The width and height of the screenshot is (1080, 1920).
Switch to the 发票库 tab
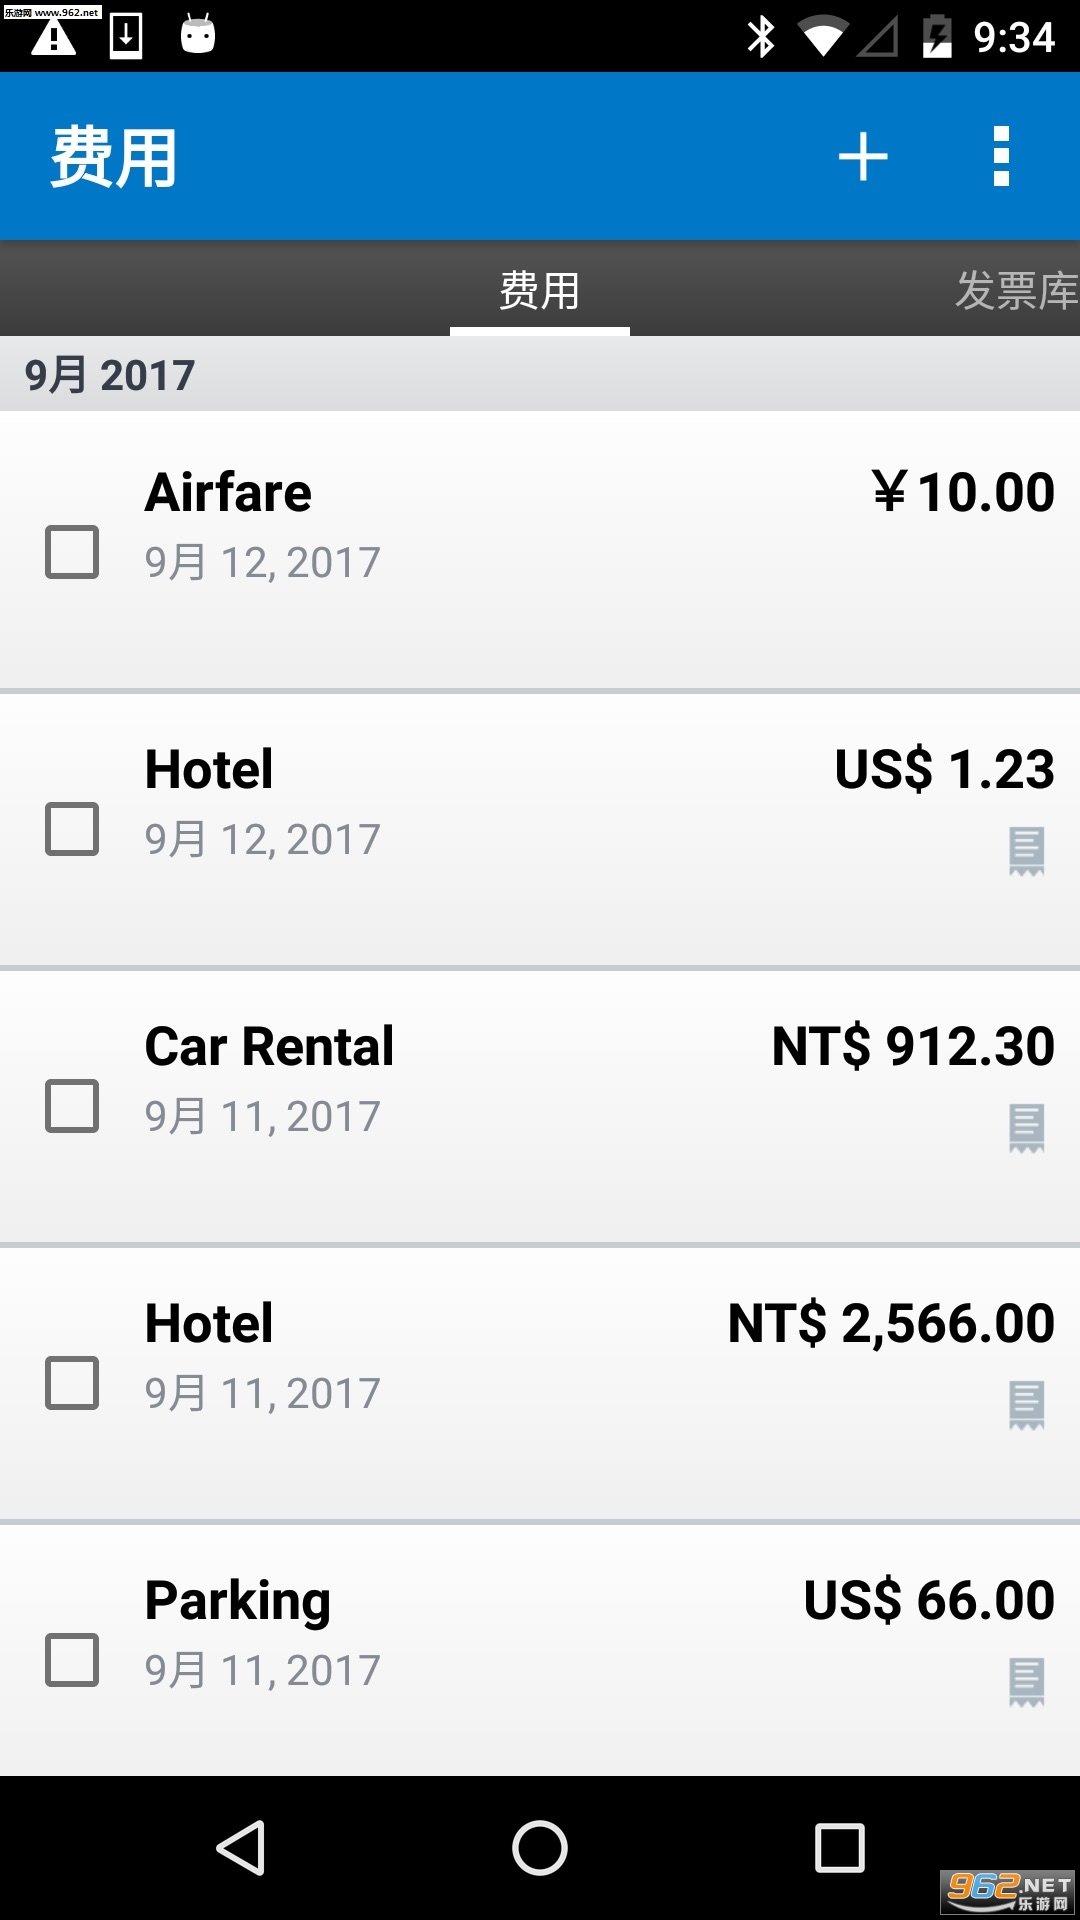1015,291
